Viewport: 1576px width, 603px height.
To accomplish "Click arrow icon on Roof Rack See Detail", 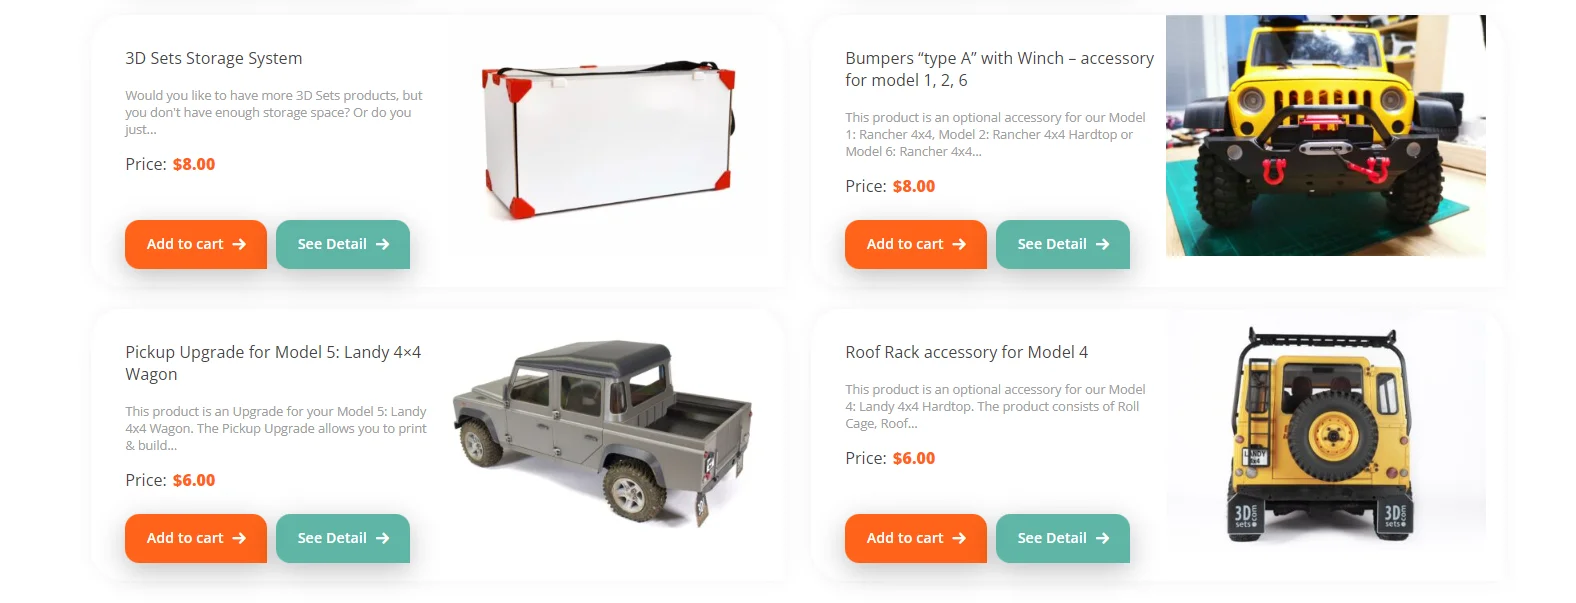I will click(x=1103, y=538).
